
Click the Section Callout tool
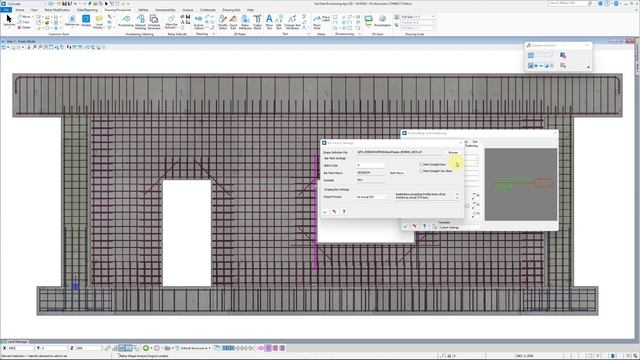click(198, 22)
